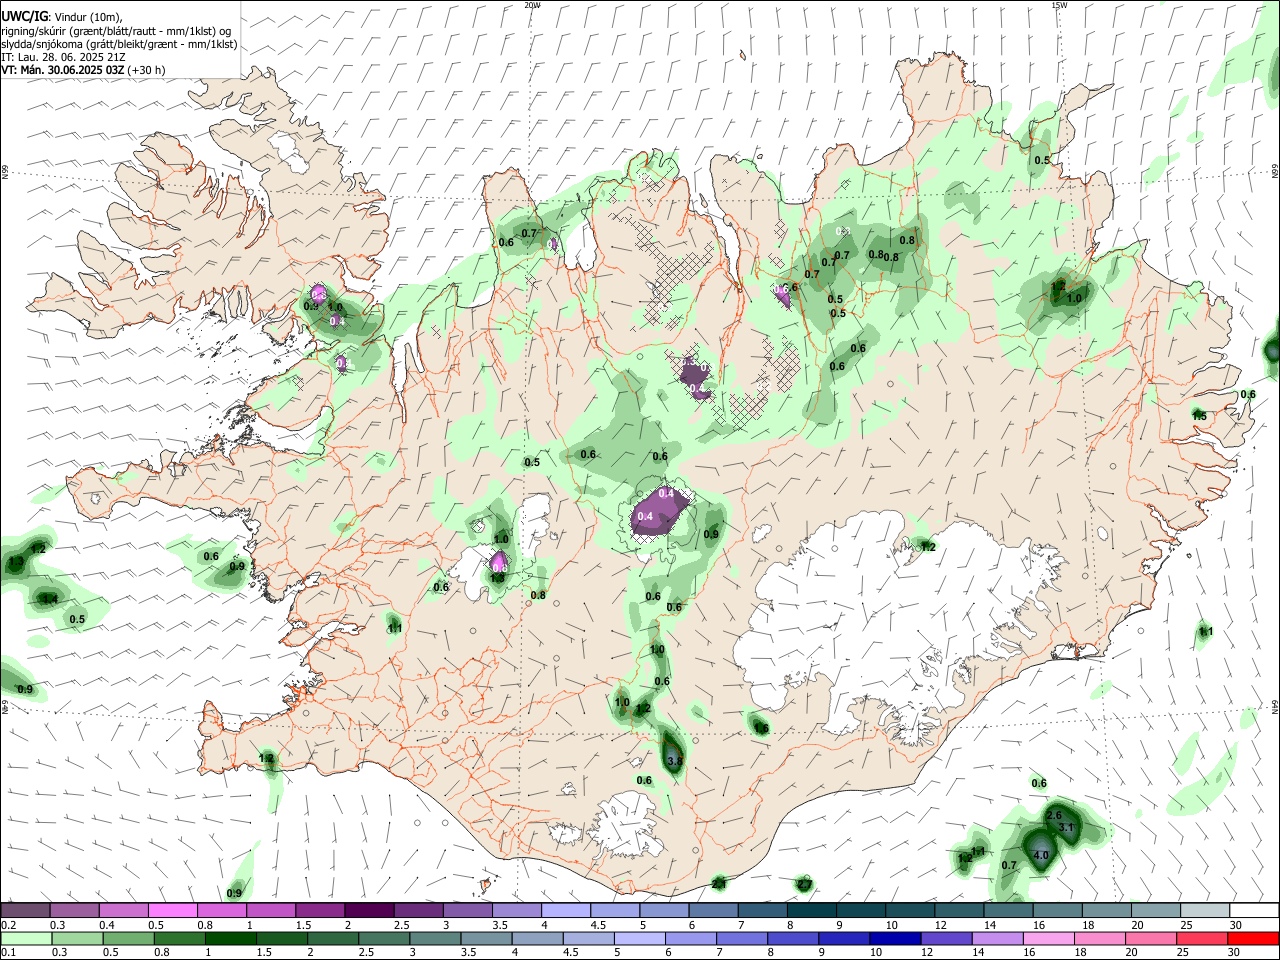Click the '3.1' precipitation value on the map
The width and height of the screenshot is (1280, 960).
(x=1066, y=828)
